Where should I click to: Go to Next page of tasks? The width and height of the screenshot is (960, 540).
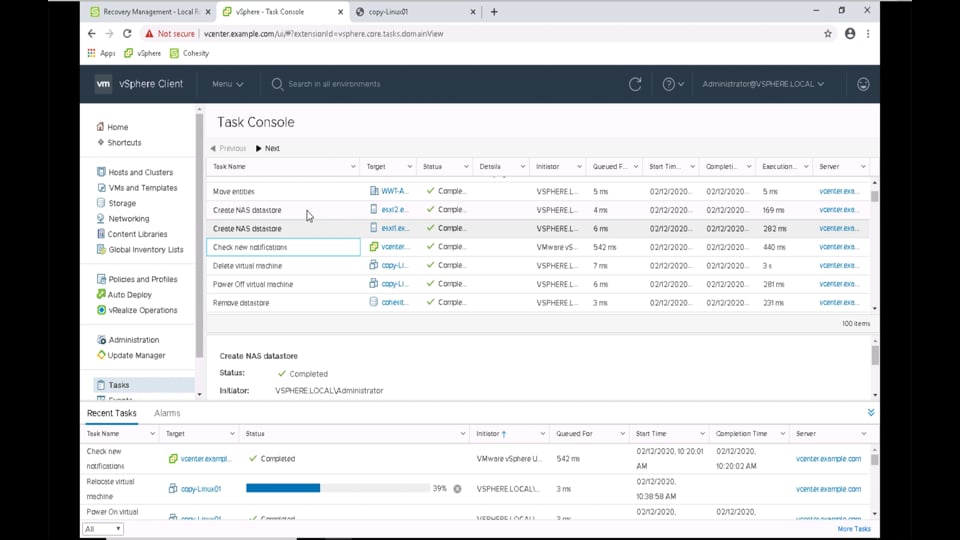click(268, 148)
